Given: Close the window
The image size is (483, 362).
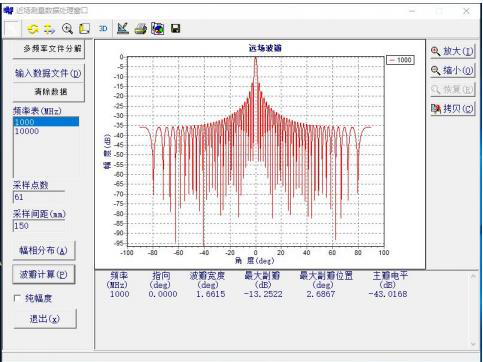Looking at the screenshot, I should (466, 11).
